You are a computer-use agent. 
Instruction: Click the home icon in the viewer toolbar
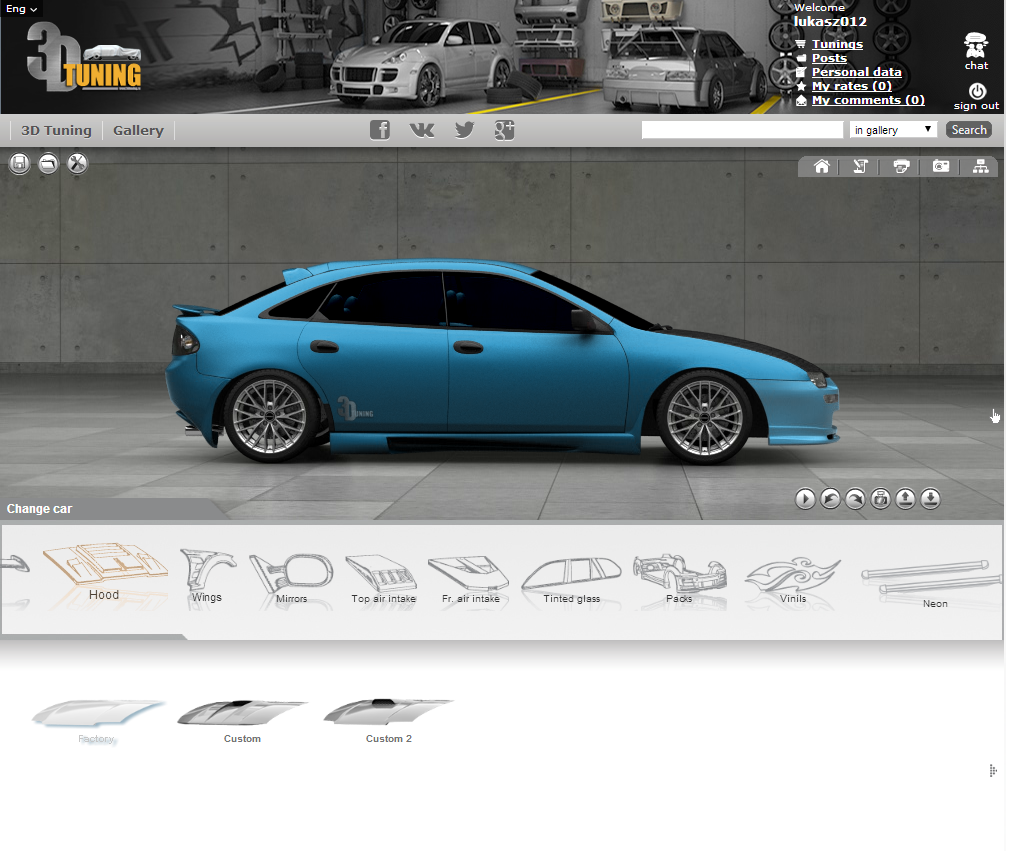821,167
